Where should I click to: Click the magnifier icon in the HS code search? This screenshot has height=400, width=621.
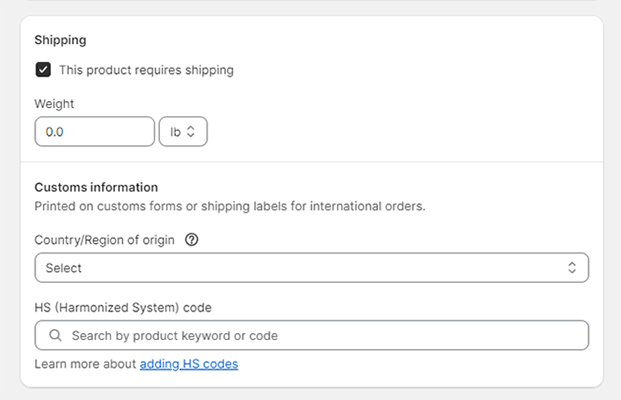(55, 336)
